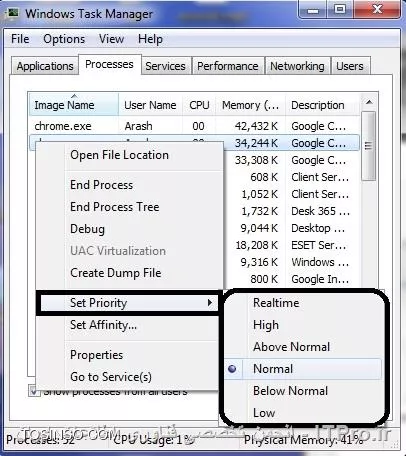Click the 1,052 K Client Ser... row
Screen dimensions: 406x456
pyautogui.click(x=292, y=194)
